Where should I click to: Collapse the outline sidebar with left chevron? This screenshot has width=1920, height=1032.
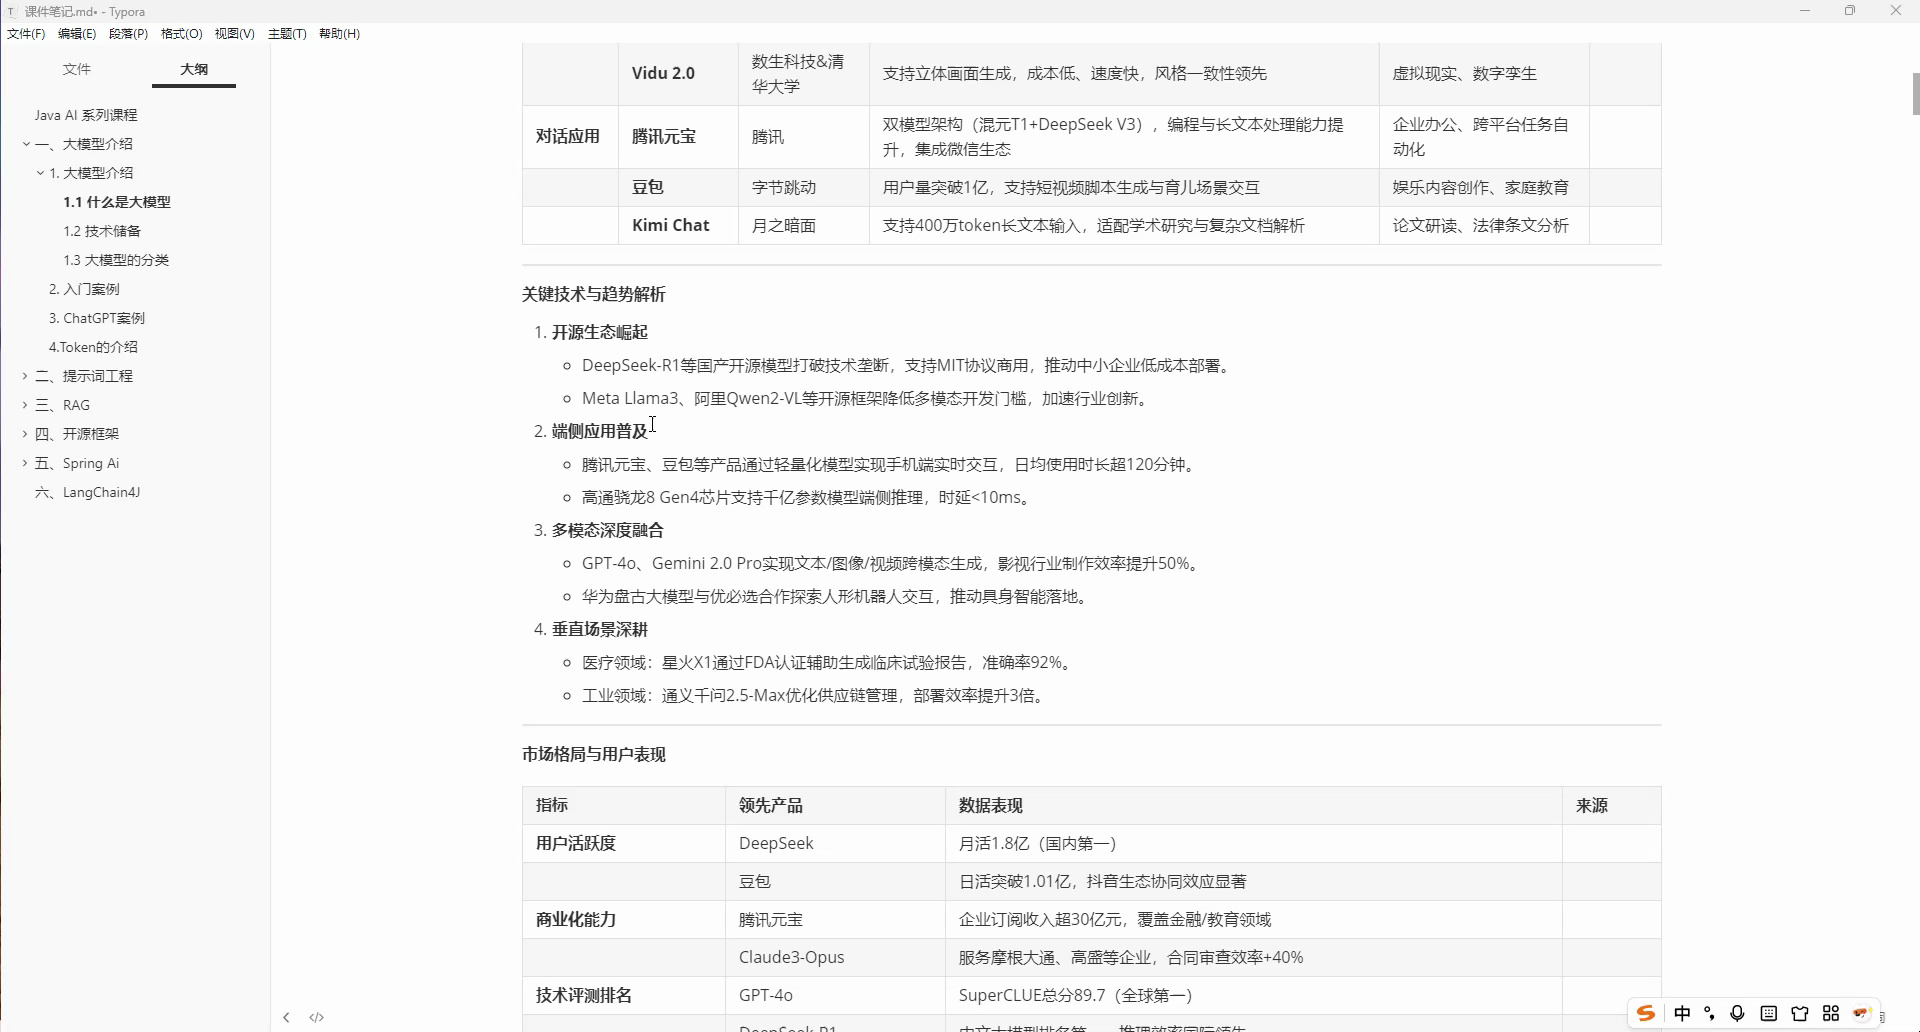point(286,1017)
